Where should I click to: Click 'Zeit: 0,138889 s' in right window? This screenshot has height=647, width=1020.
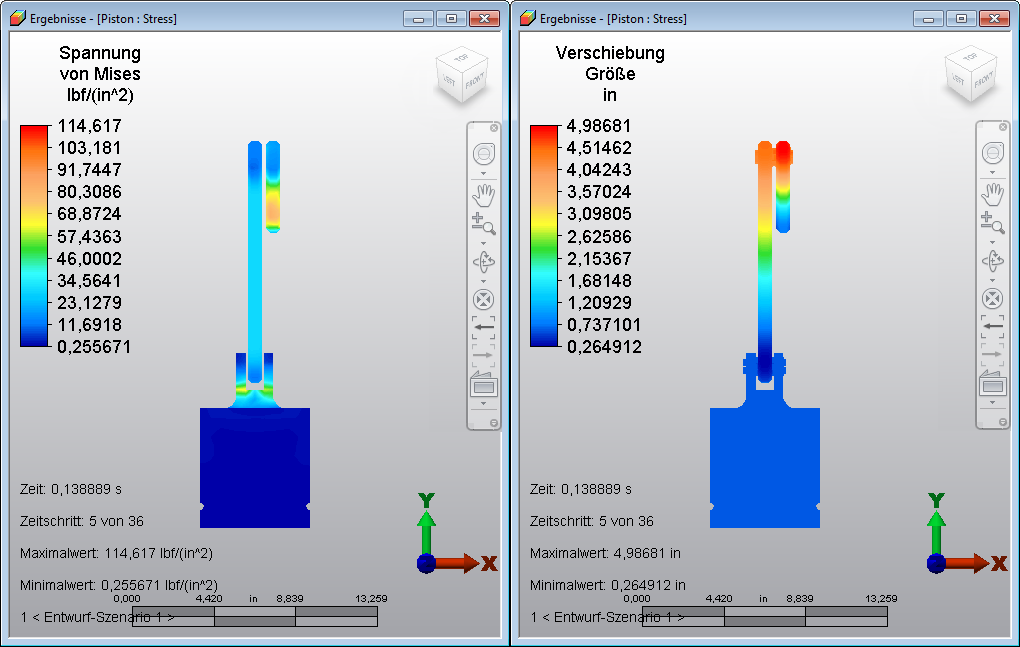tap(581, 489)
